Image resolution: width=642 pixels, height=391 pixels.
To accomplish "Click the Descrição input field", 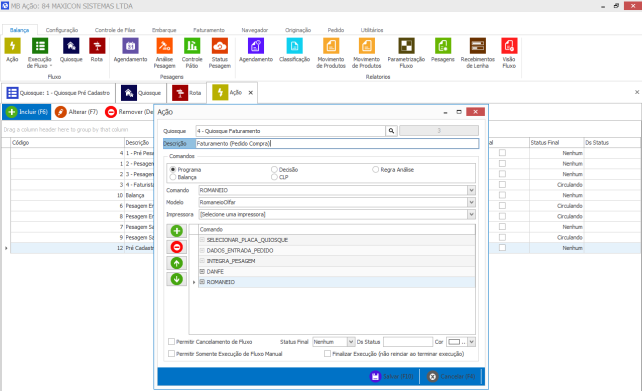I will pos(337,143).
